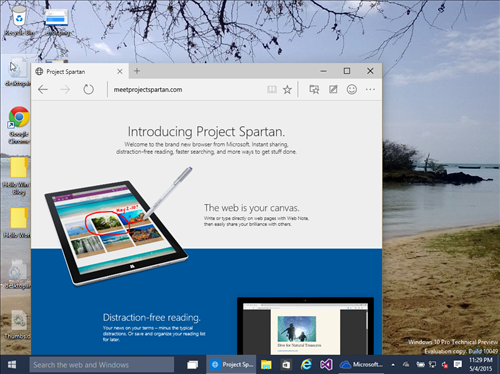Make a Web Note with pen icon
Screen dimensions: 500x374
coord(333,89)
